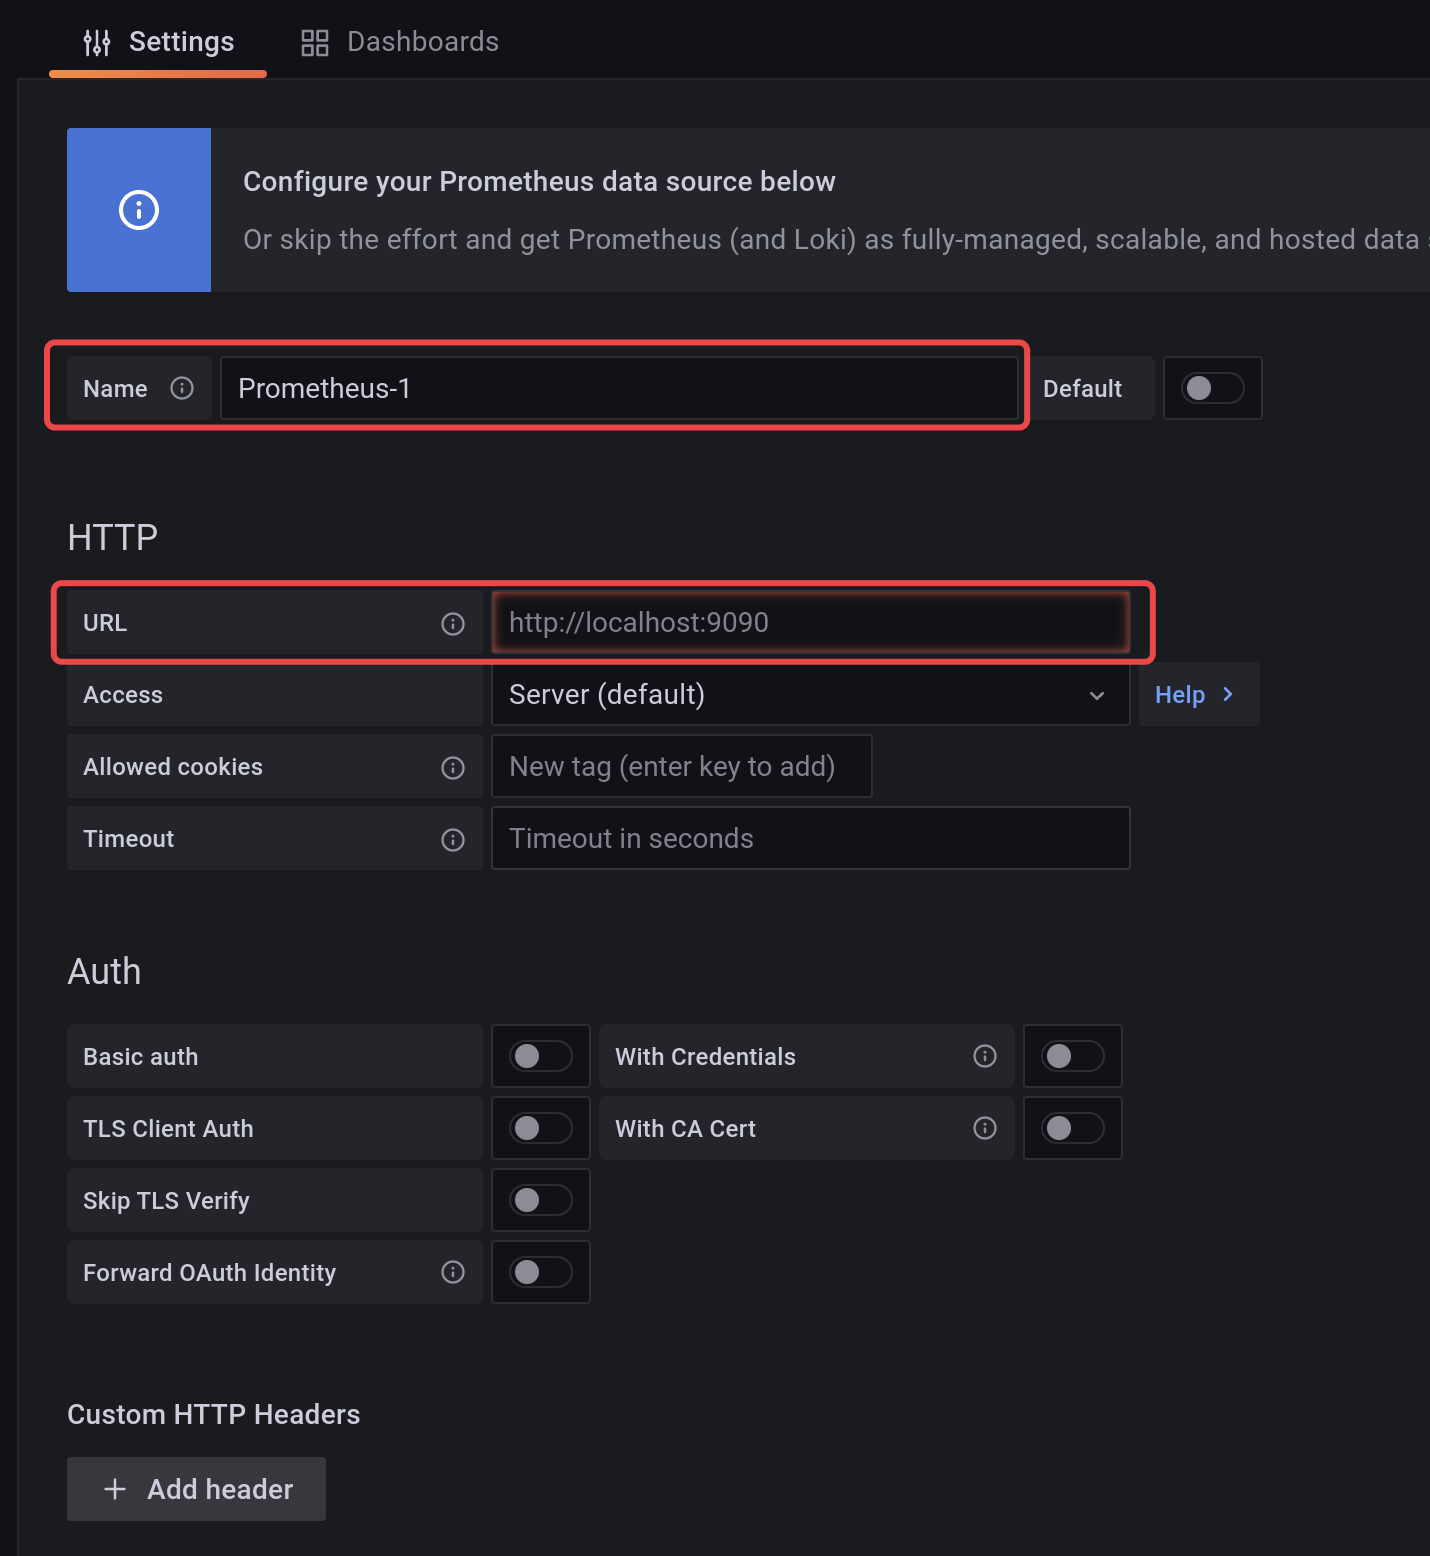This screenshot has width=1430, height=1556.
Task: Click the Allowed cookies tag input
Action: click(682, 766)
